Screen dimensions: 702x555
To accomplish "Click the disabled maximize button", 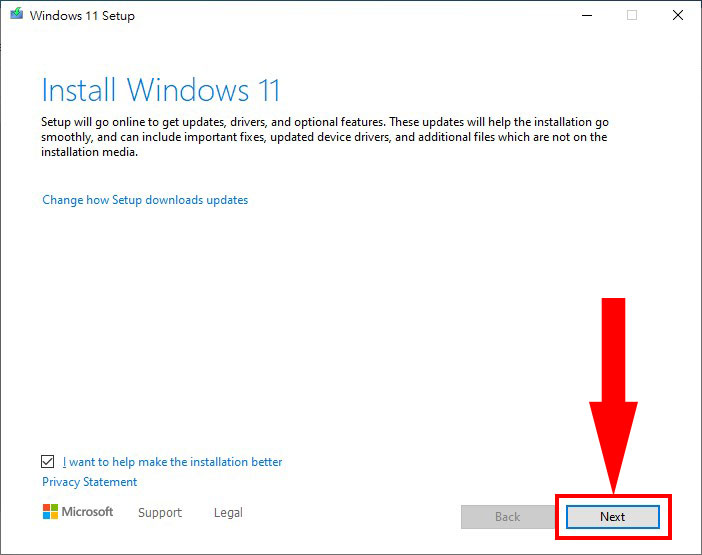I will coord(632,15).
